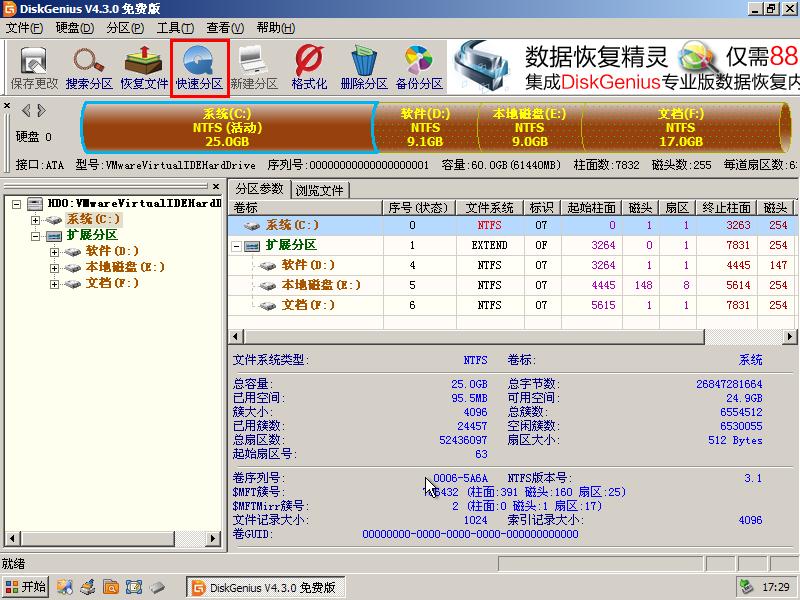Viewport: 800px width, 600px height.
Task: Click the data recovery advertisement banner
Action: pyautogui.click(x=623, y=67)
